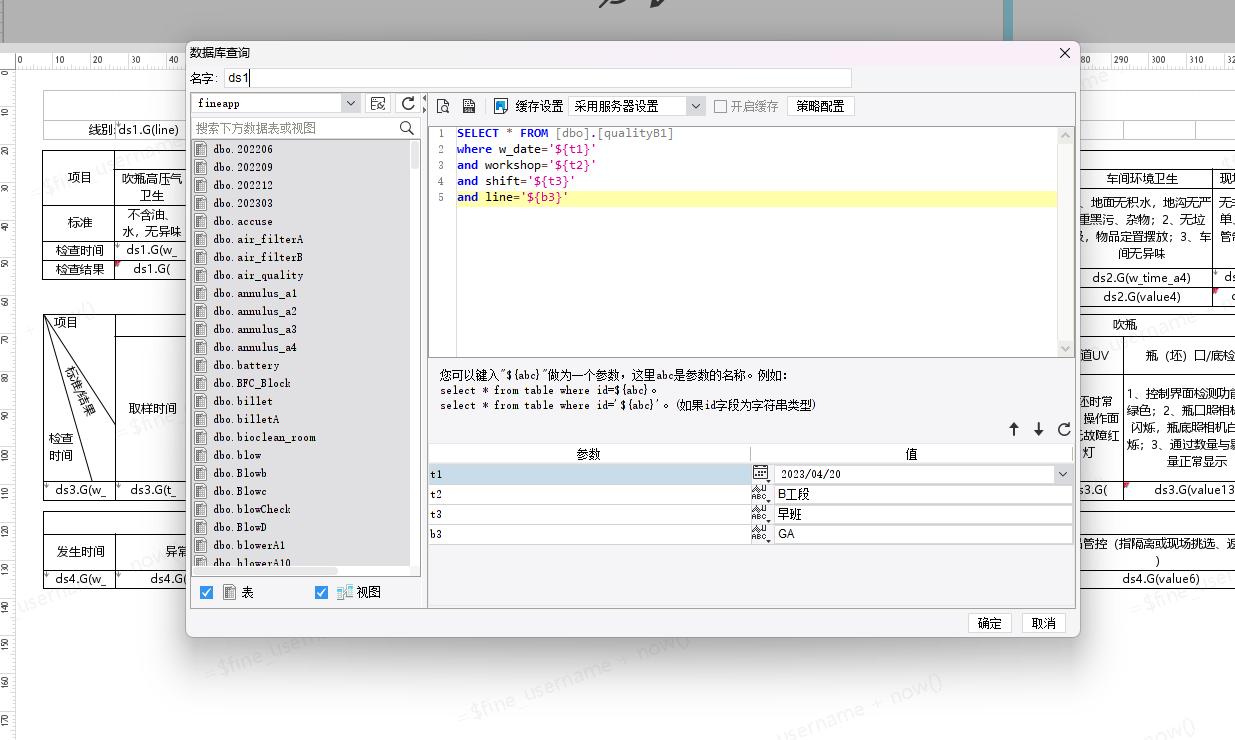Screen dimensions: 1235x740
Task: Click the 策略配置 button
Action: 820,106
